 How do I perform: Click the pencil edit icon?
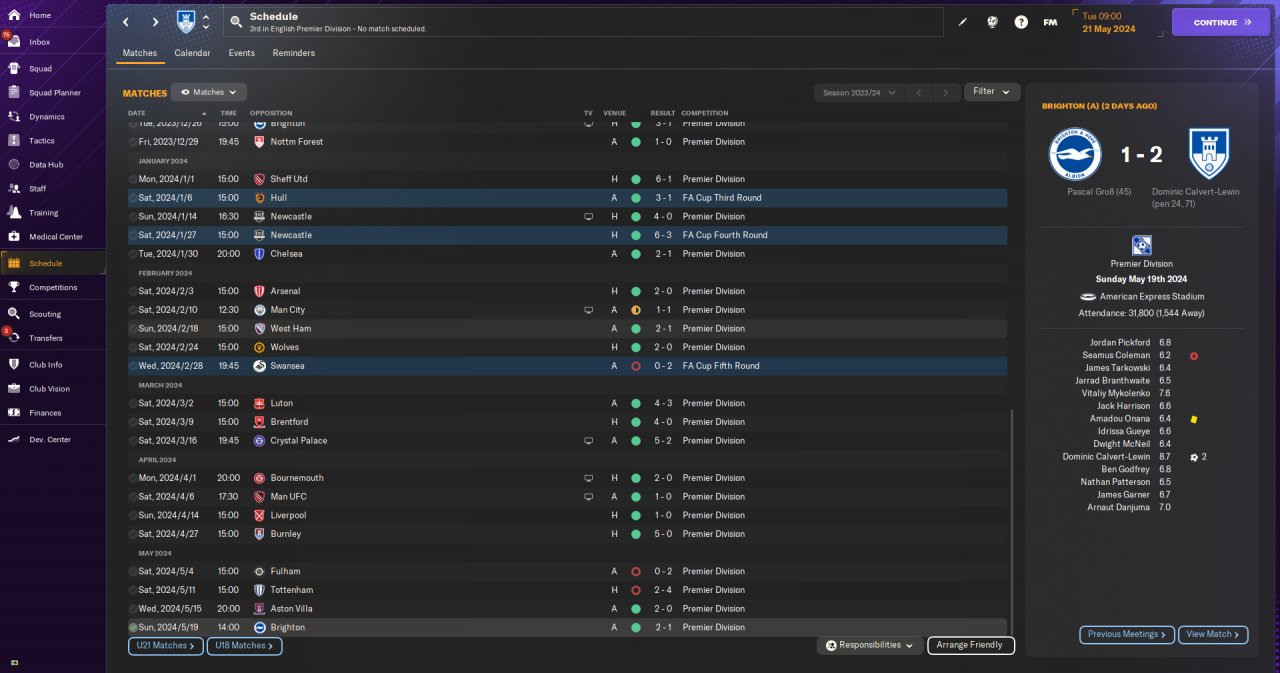pyautogui.click(x=963, y=22)
